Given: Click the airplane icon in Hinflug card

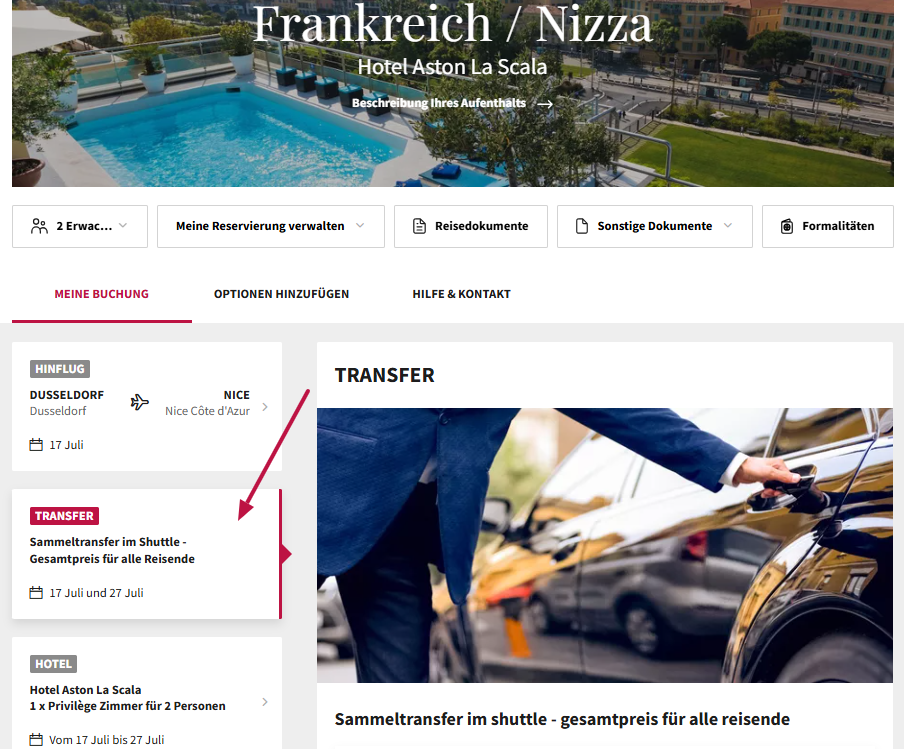Looking at the screenshot, I should point(140,402).
